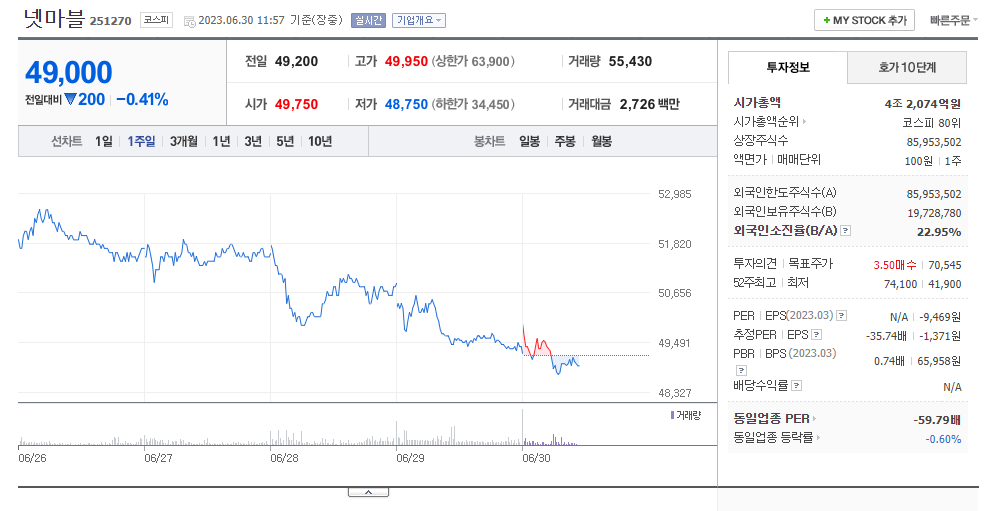Screen dimensions: 996x511
Task: Click the 52주최고 value 74,100
Action: [x=900, y=284]
